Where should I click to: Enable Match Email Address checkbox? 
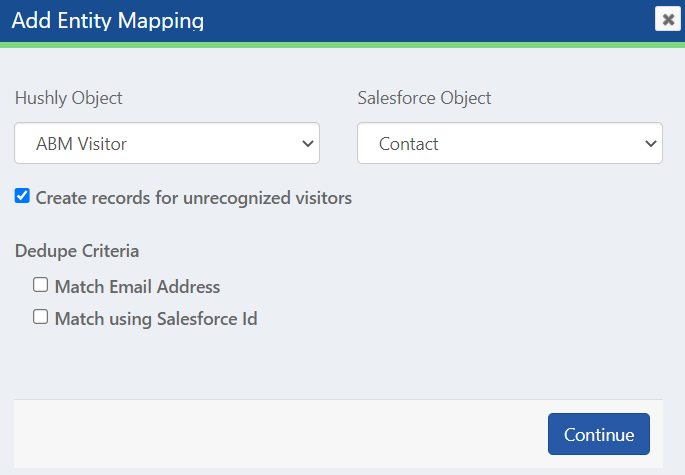(x=41, y=285)
